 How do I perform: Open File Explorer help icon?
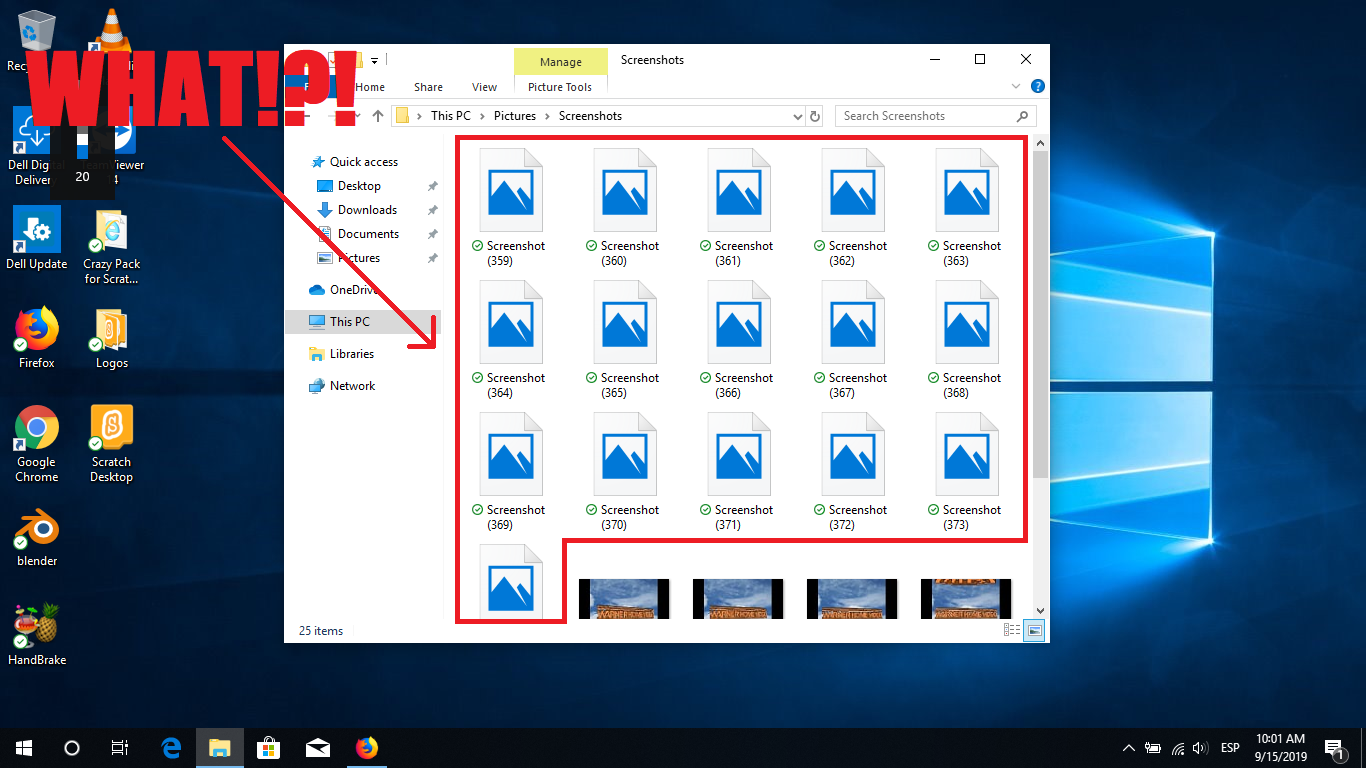(1038, 87)
